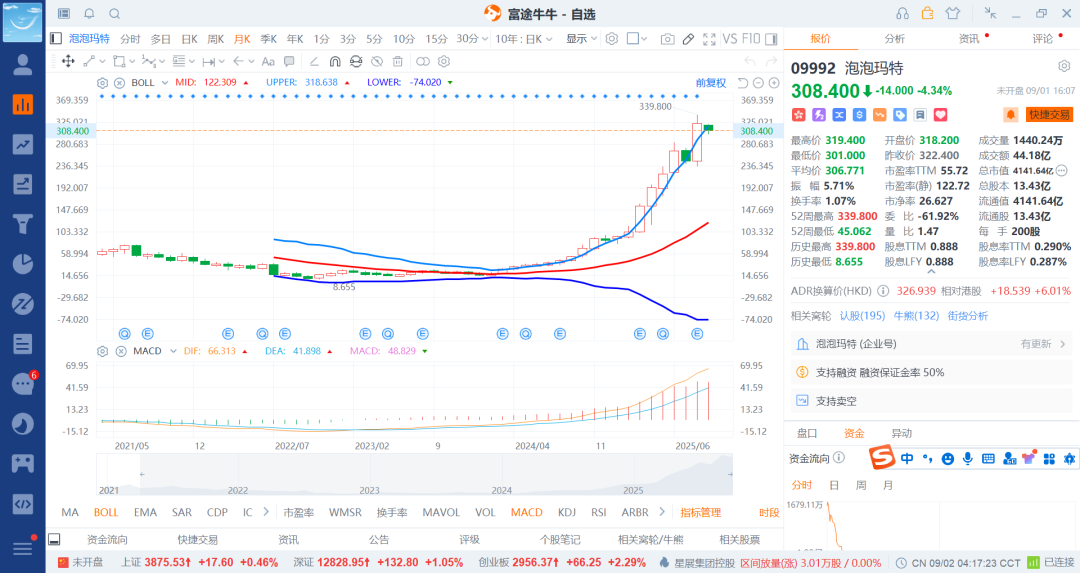Open the search magnifier in the title bar
The image size is (1080, 573).
[x=115, y=14]
